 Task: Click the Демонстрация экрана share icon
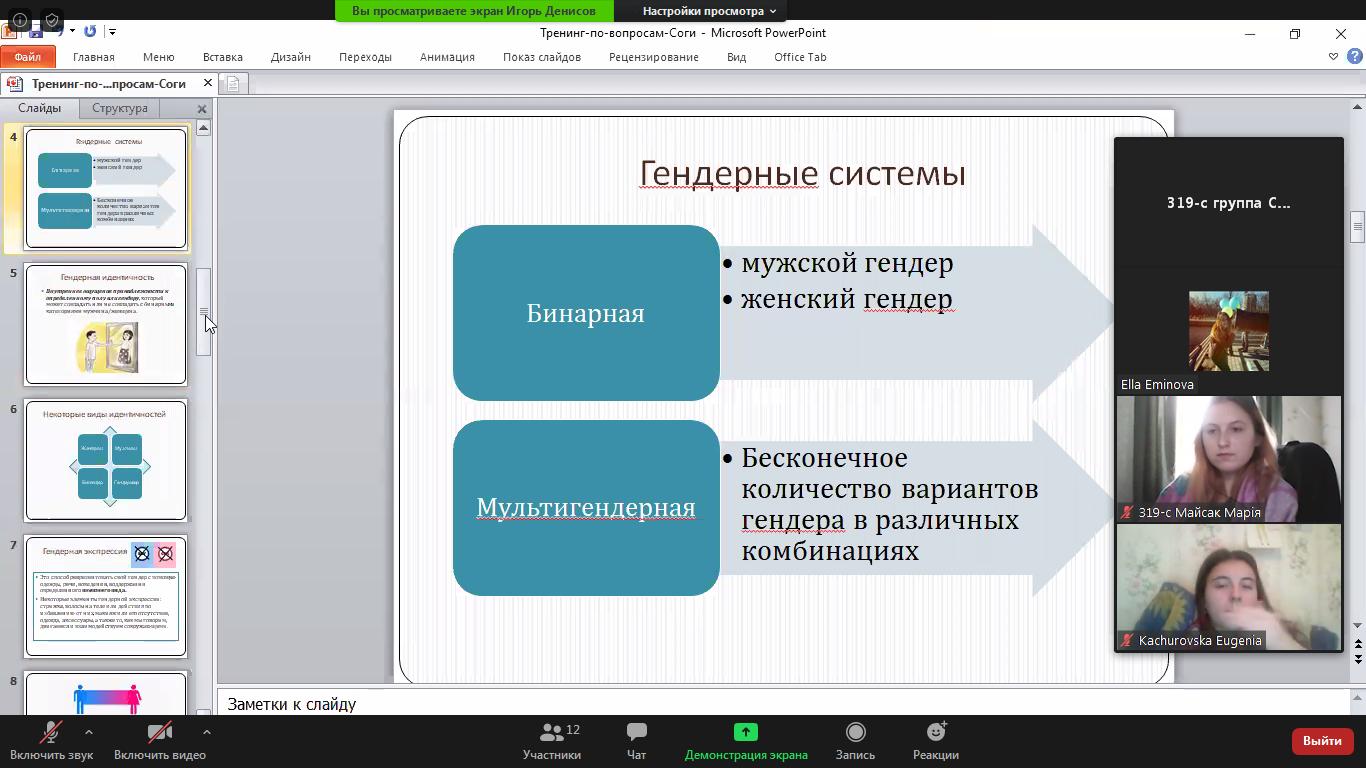pos(745,732)
